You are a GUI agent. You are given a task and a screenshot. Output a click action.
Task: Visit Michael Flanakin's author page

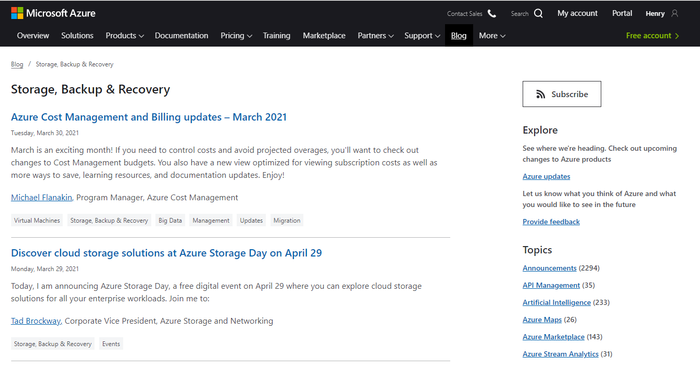42,197
